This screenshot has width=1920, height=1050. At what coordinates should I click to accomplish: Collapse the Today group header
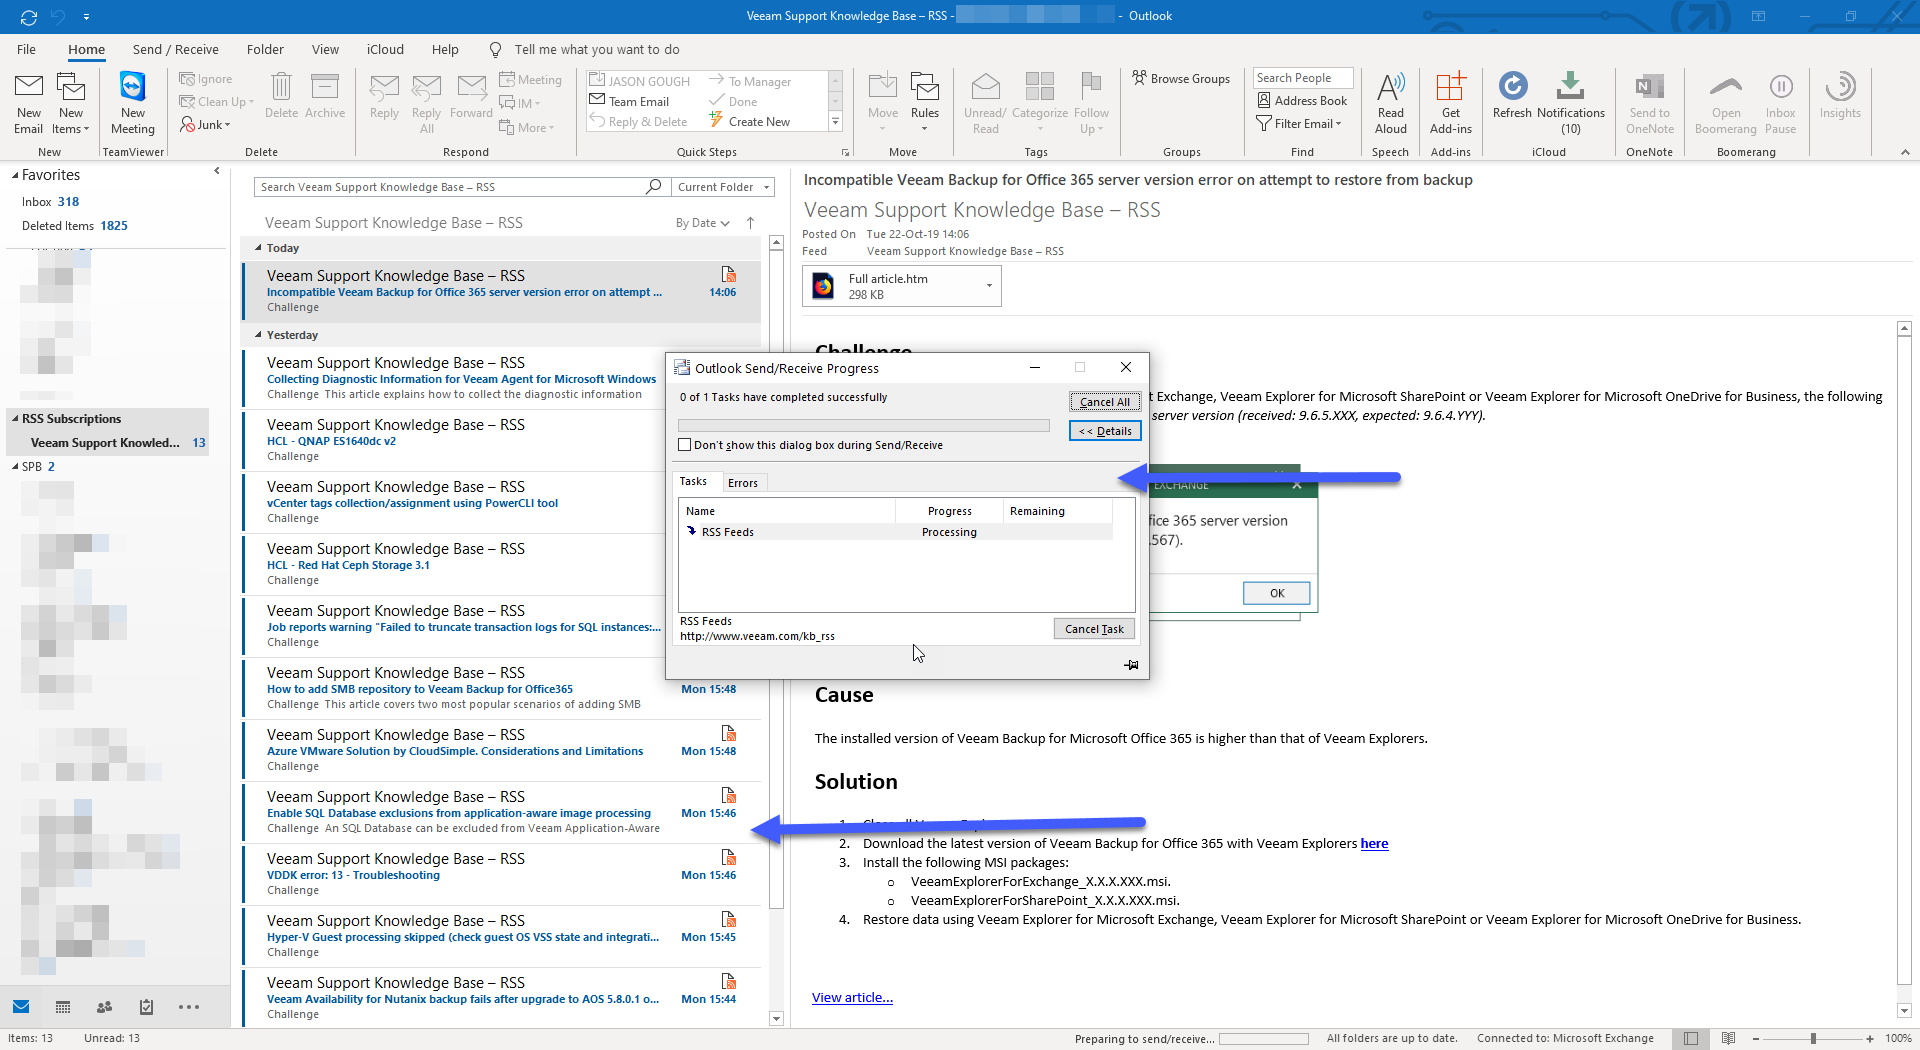[258, 248]
